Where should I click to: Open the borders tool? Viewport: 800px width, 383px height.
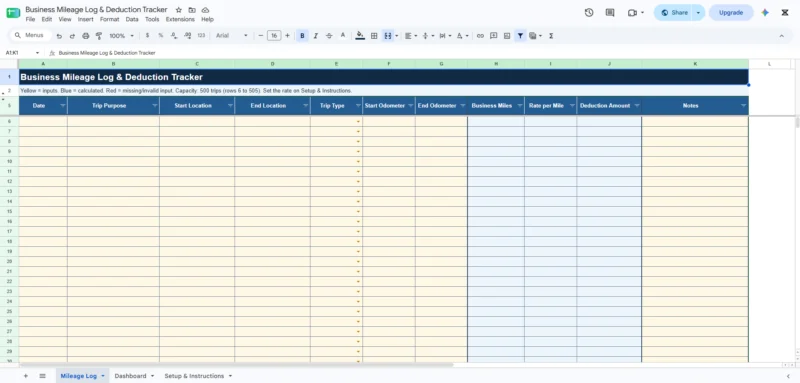(x=374, y=36)
